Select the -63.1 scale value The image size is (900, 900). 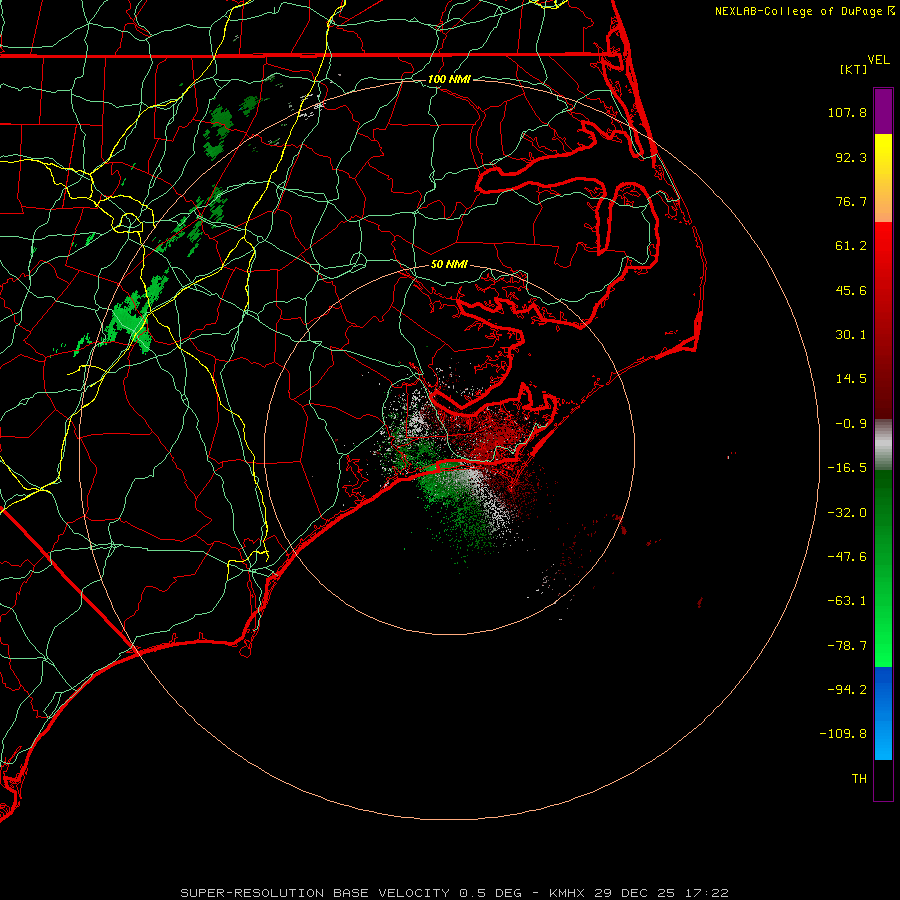click(x=847, y=601)
